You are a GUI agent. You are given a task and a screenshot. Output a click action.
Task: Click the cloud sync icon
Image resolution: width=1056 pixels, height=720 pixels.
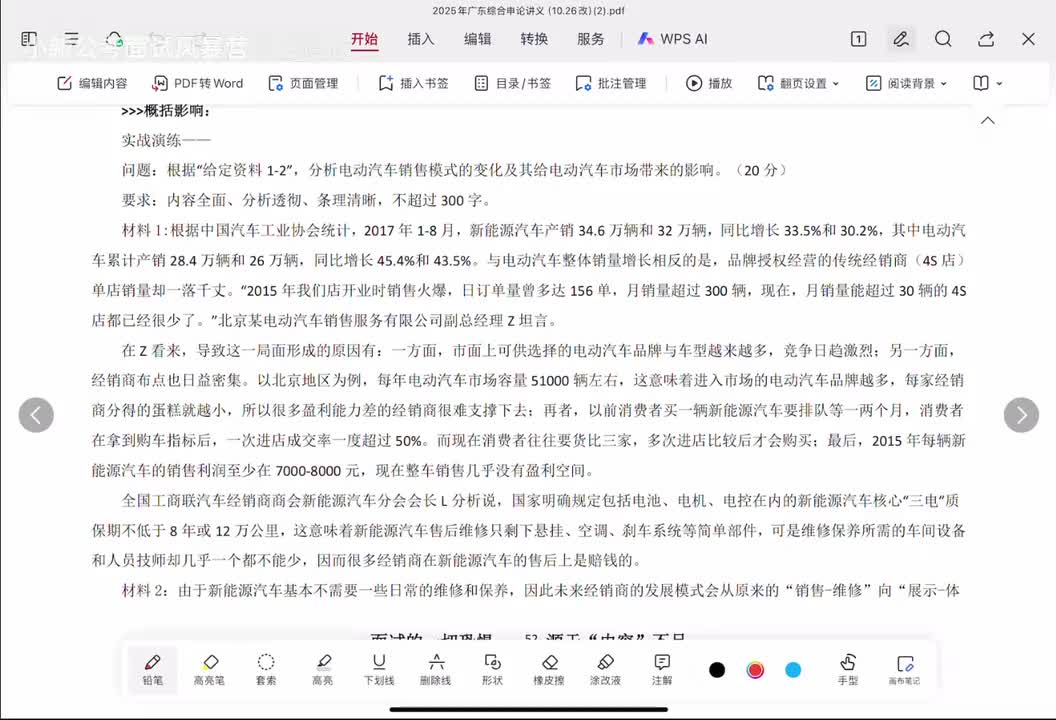point(114,39)
